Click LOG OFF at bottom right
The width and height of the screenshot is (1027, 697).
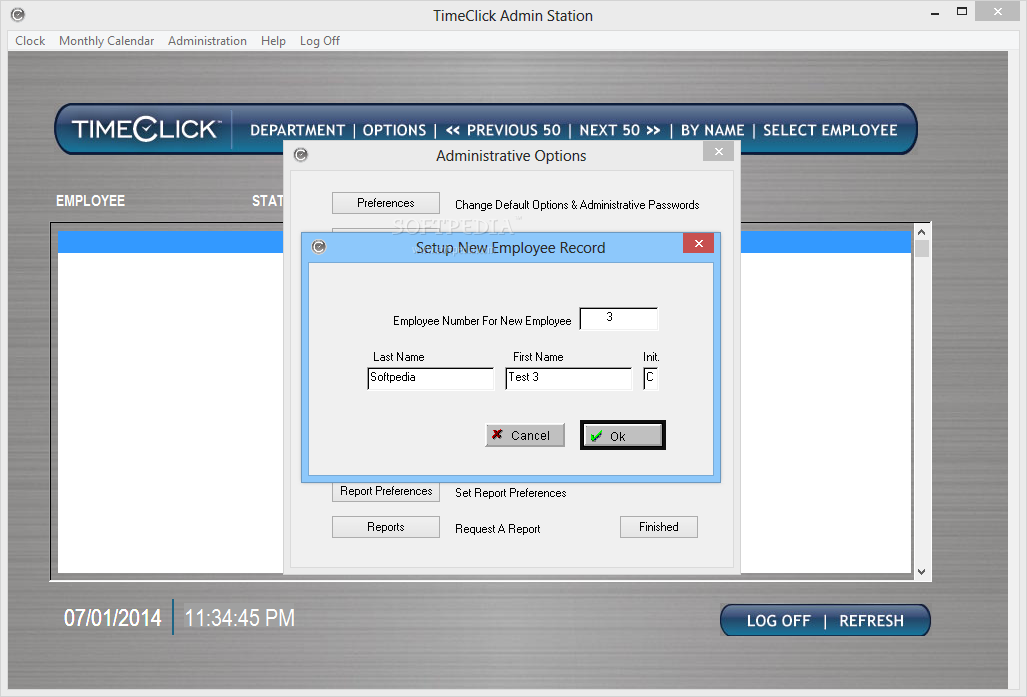(x=779, y=620)
